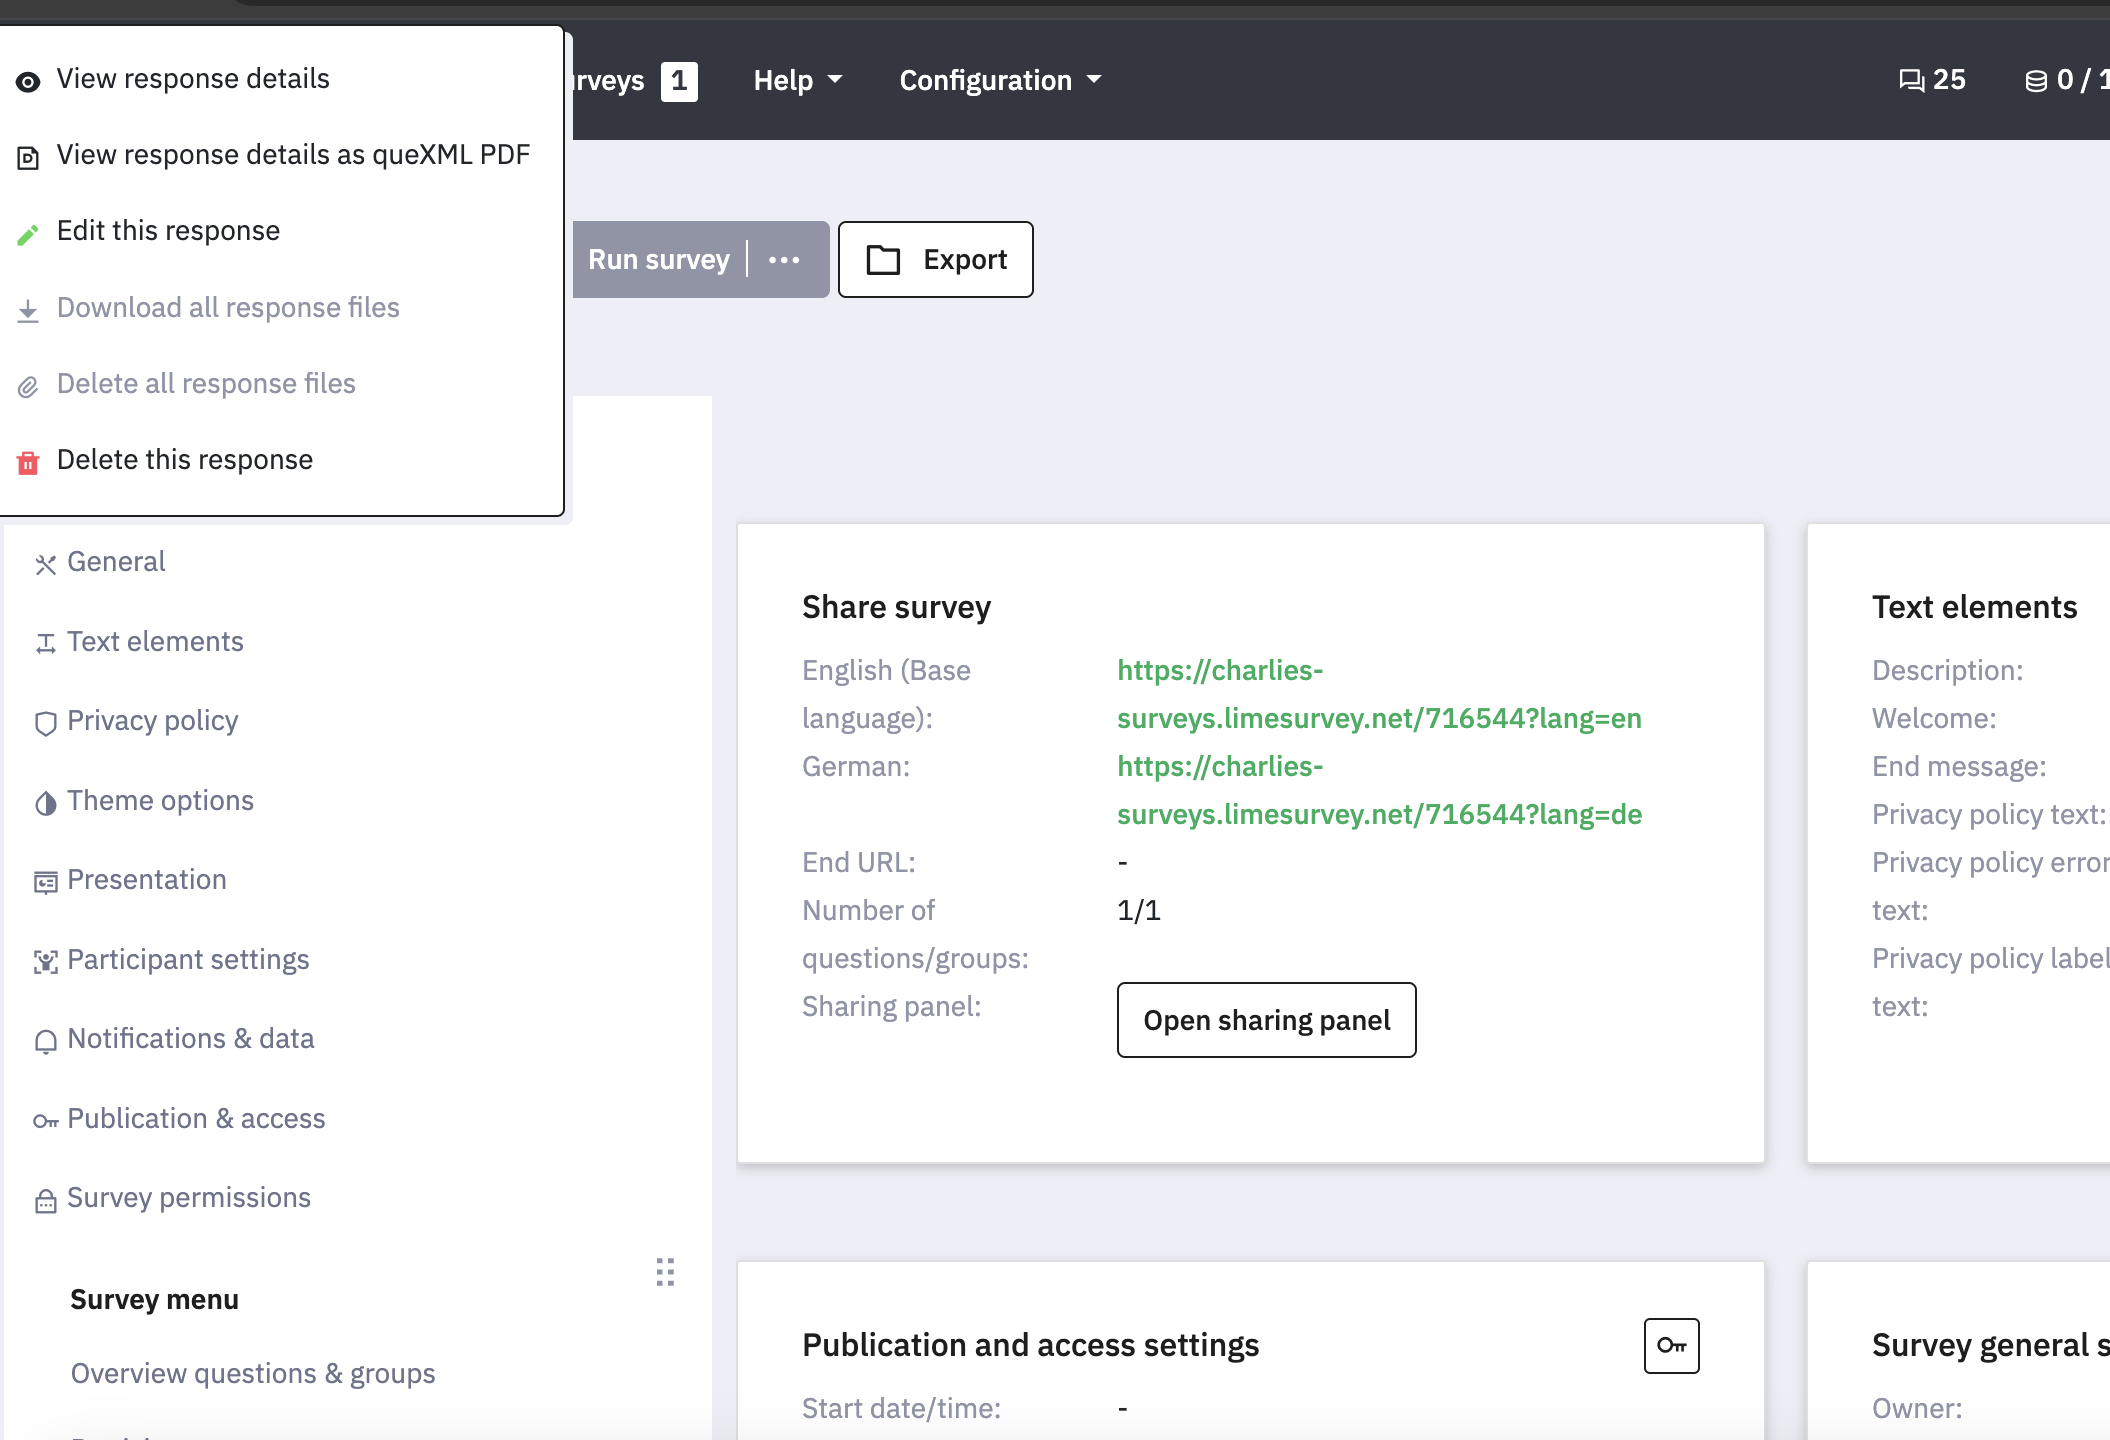Click the queXML PDF document icon
2110x1440 pixels.
tap(28, 158)
